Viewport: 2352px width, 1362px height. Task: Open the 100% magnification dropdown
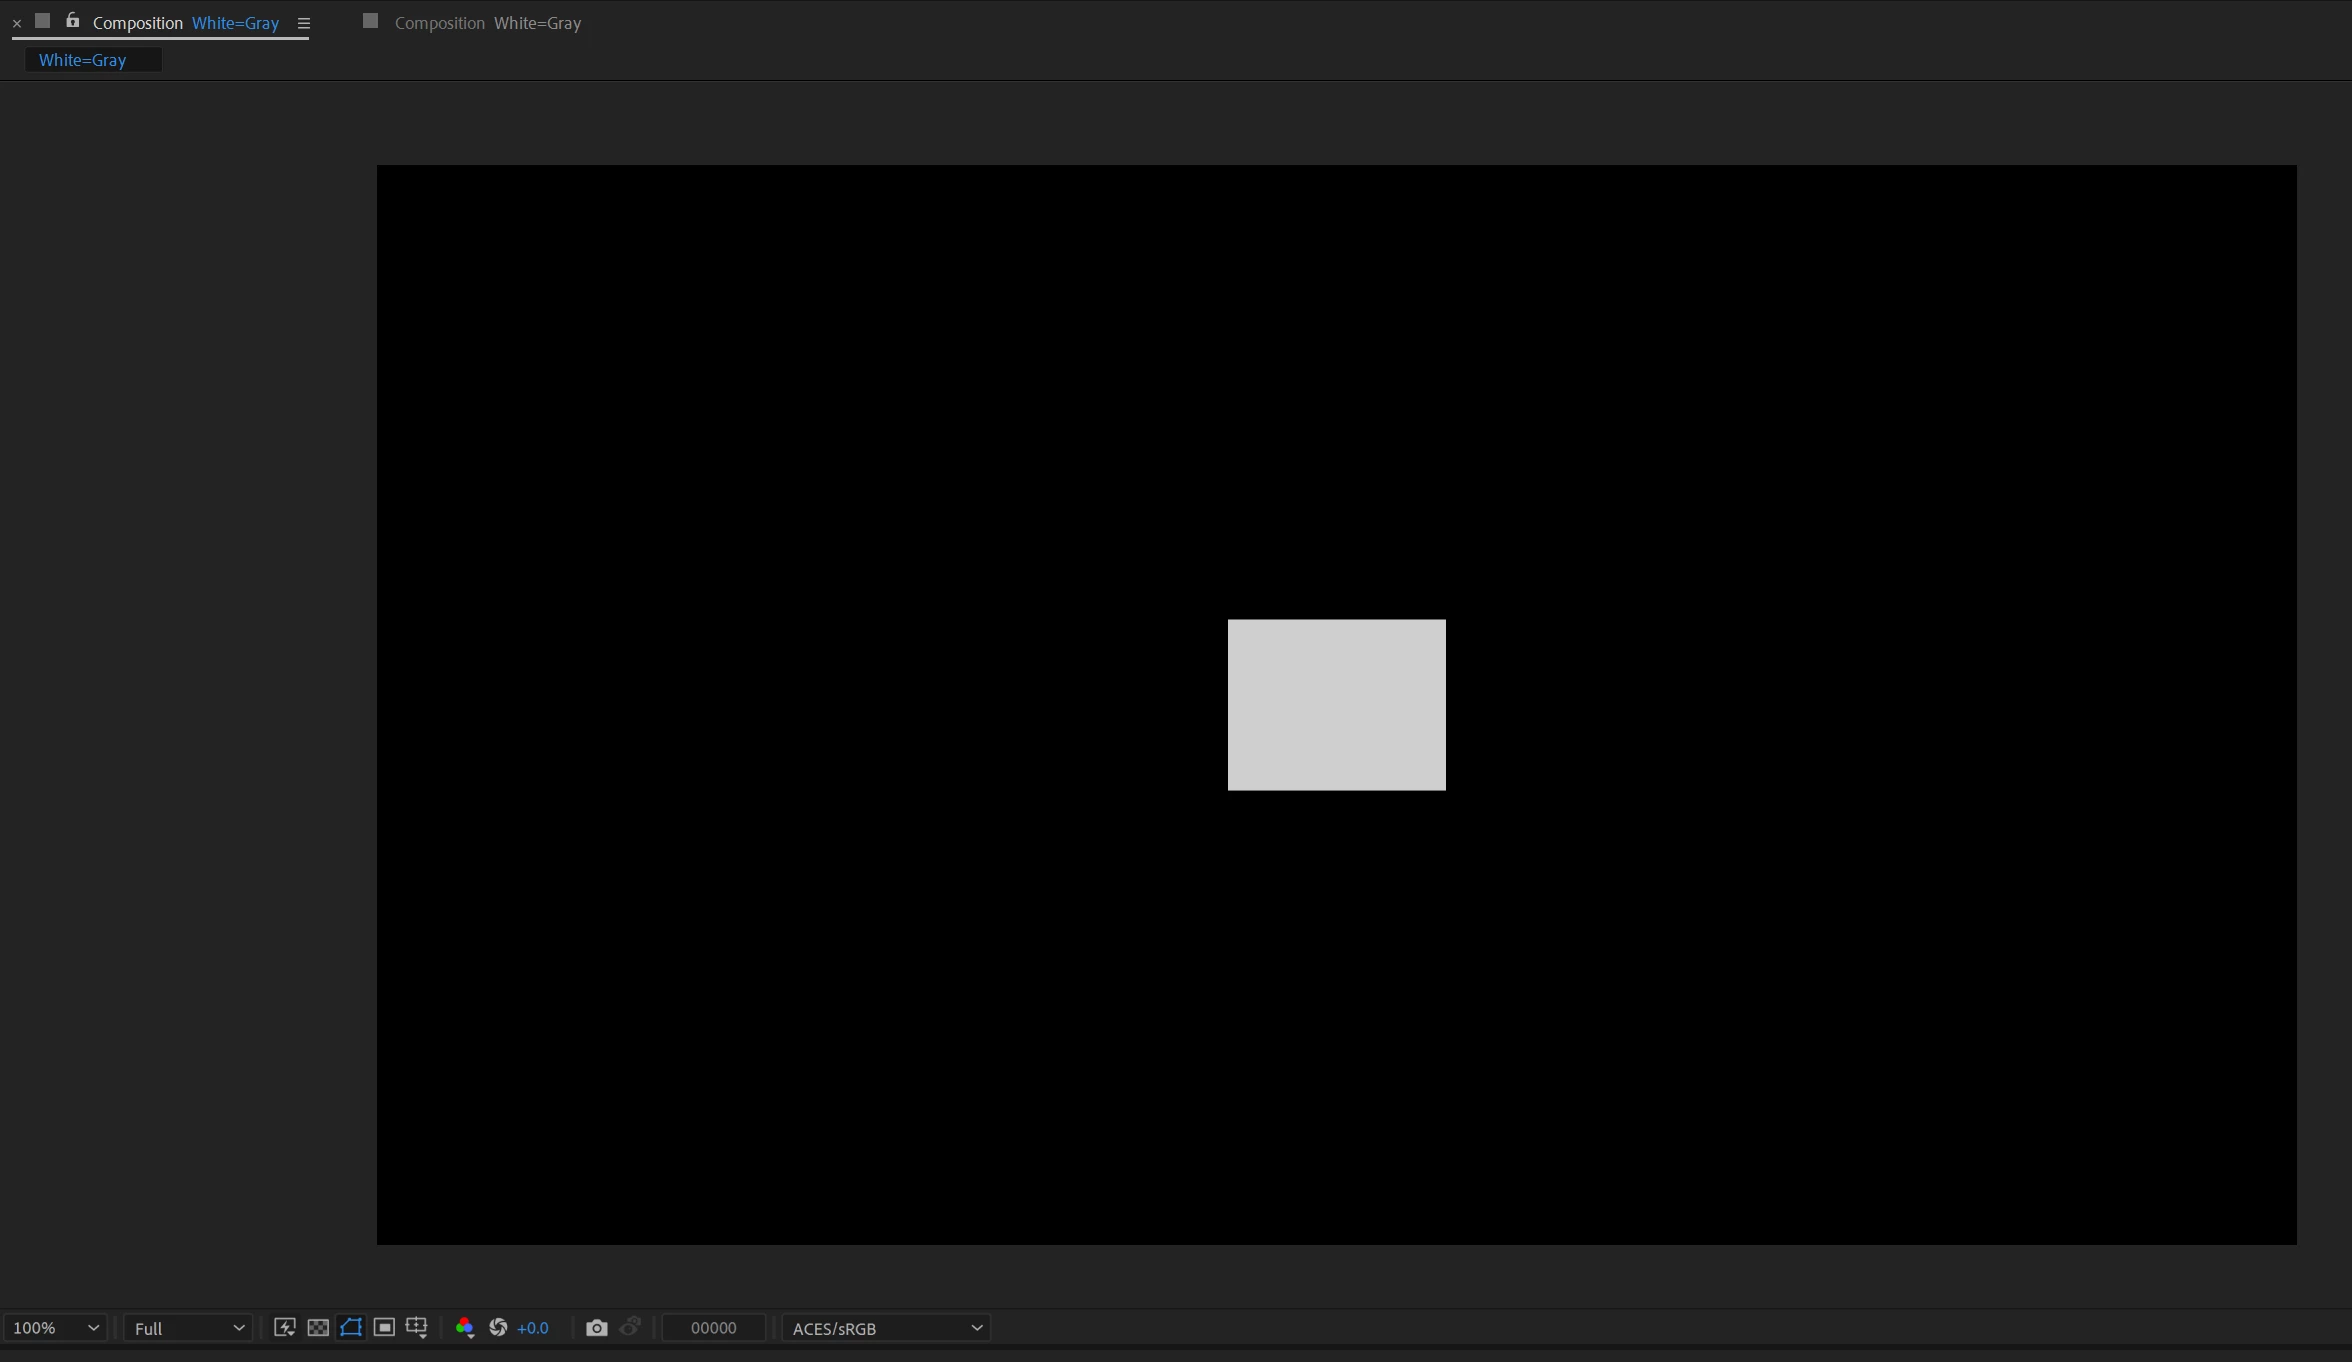55,1328
